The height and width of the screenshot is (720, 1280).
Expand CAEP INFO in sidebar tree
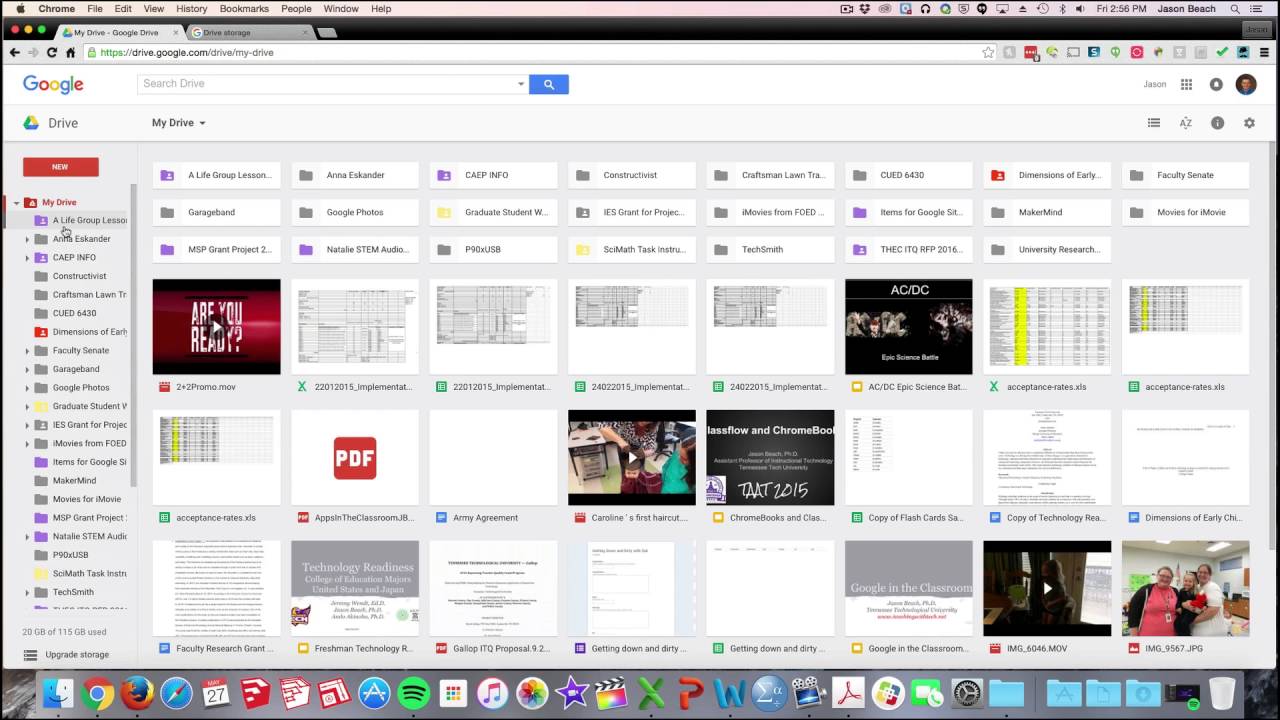(x=27, y=258)
